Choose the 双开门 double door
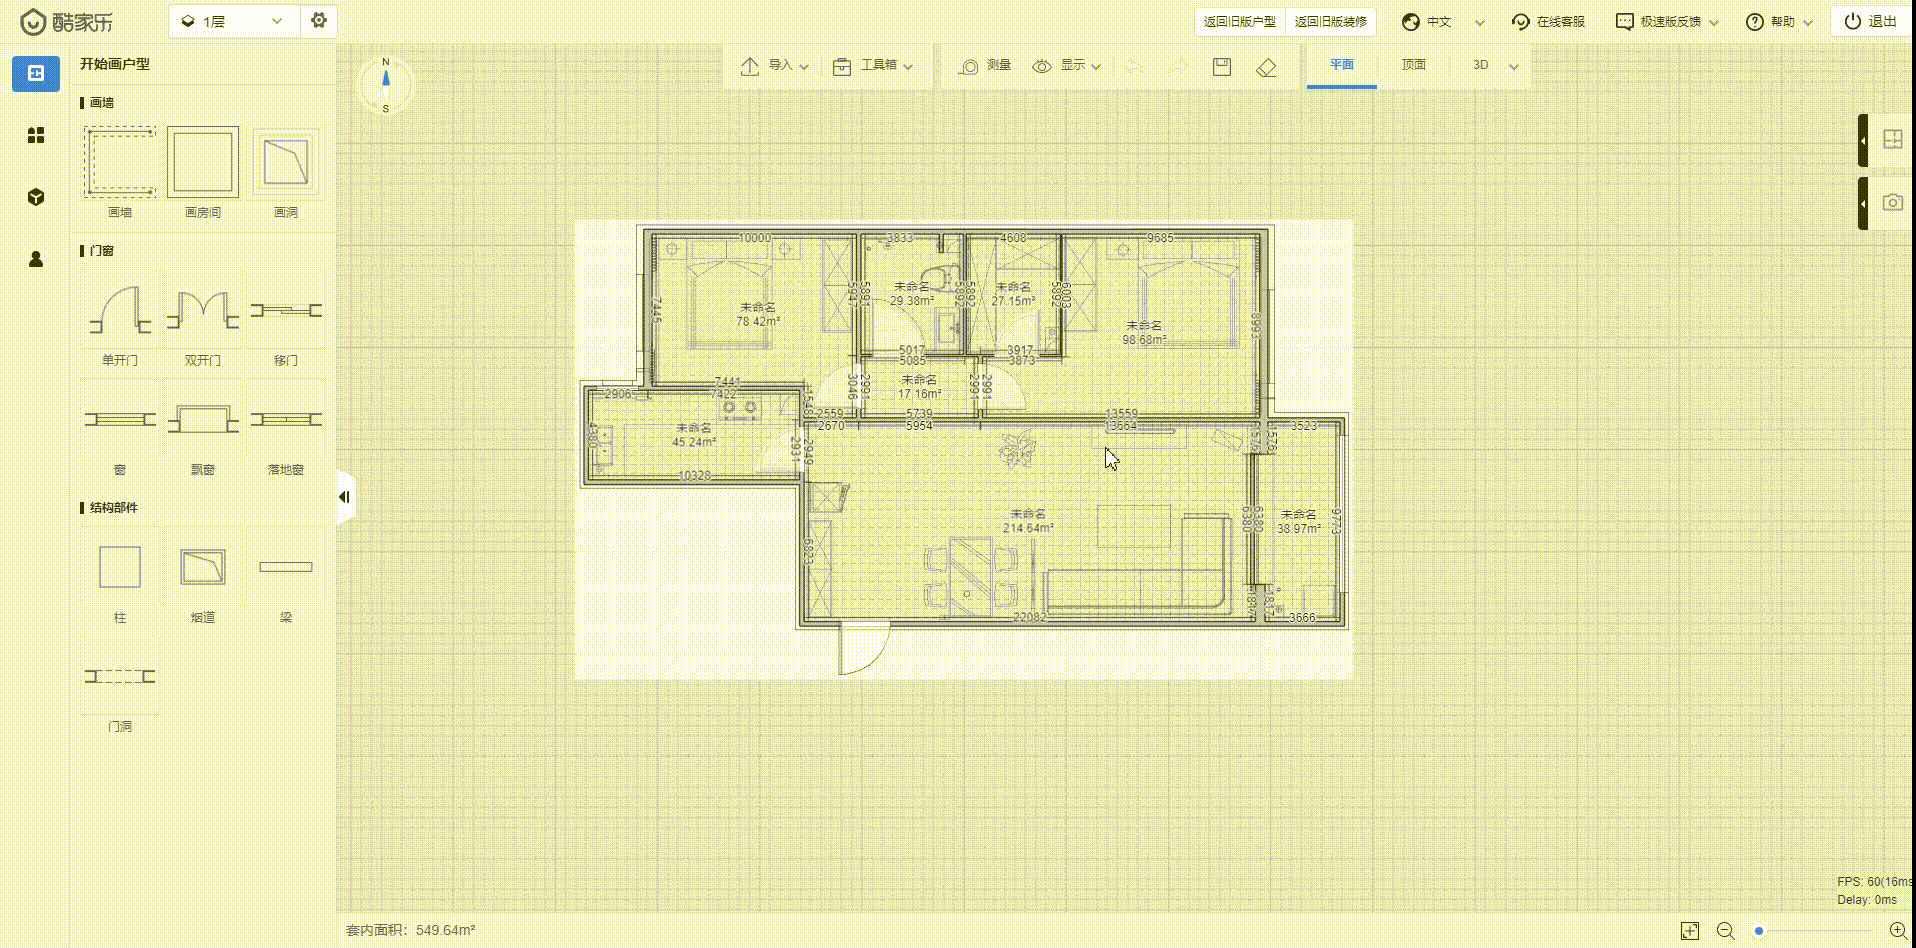1916x948 pixels. pos(203,323)
